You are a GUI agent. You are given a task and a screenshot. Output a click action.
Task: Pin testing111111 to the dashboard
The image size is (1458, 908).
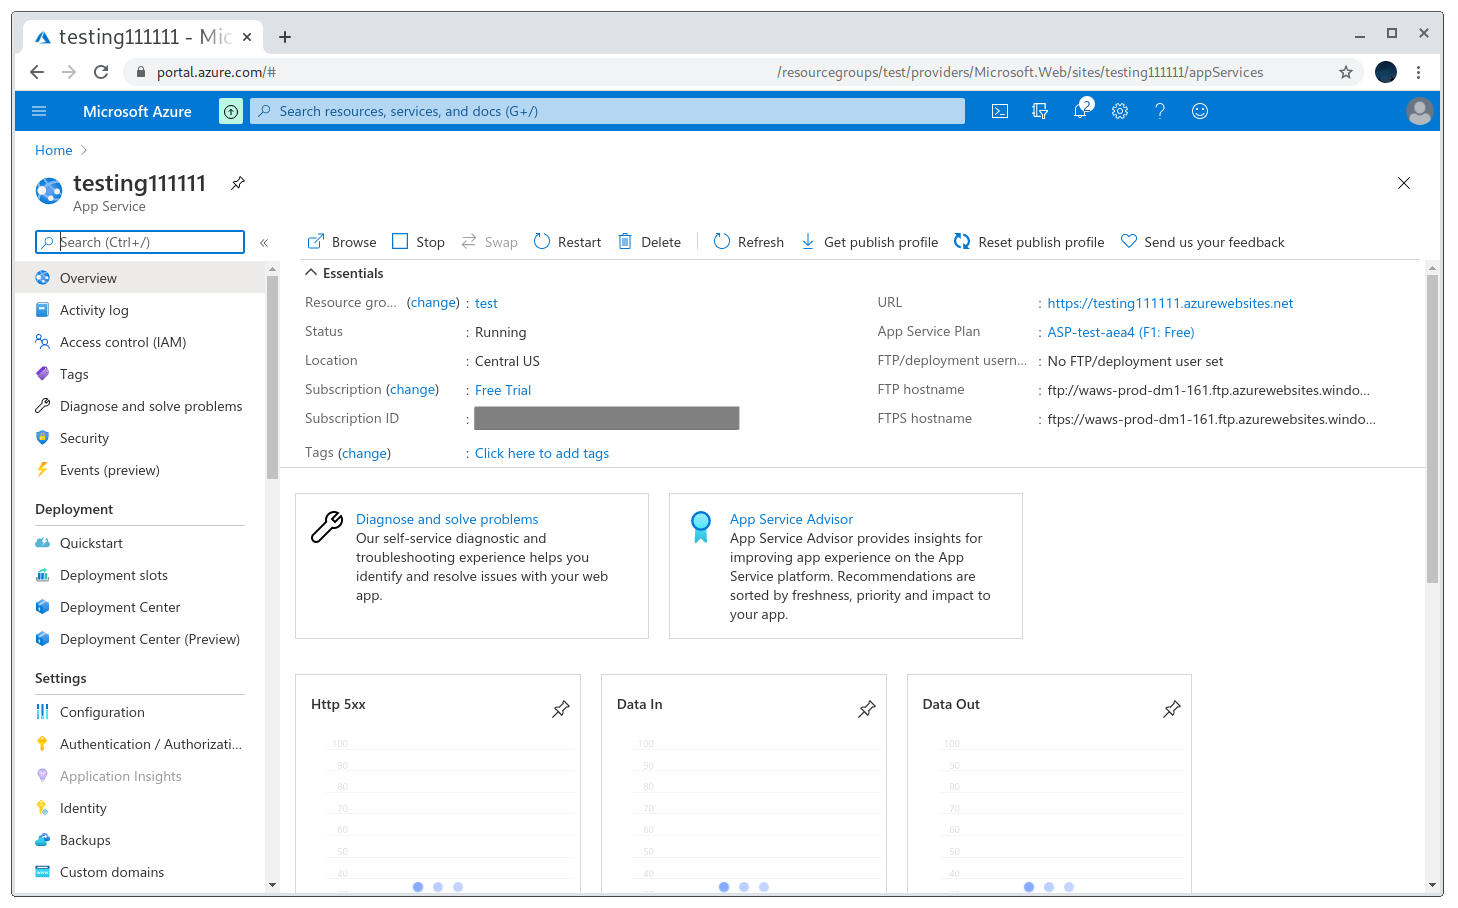pyautogui.click(x=238, y=183)
